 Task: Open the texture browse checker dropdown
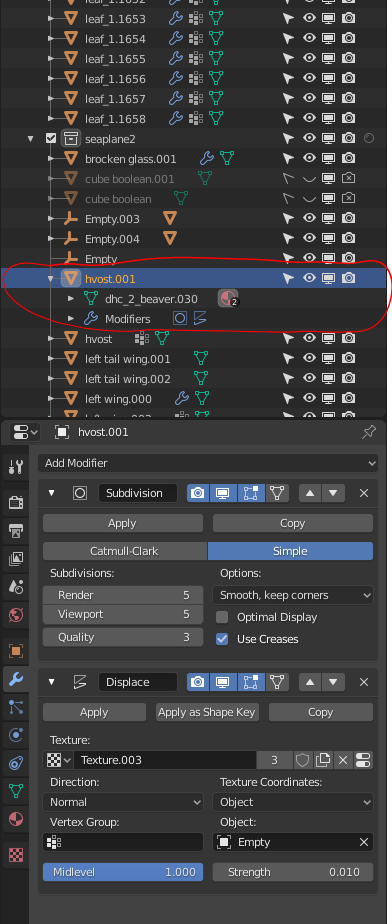(58, 760)
